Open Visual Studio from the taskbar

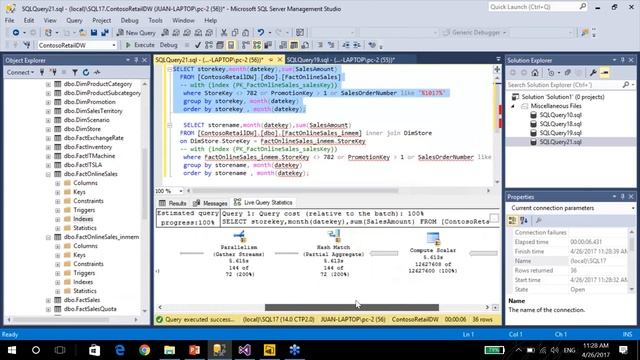tap(244, 350)
